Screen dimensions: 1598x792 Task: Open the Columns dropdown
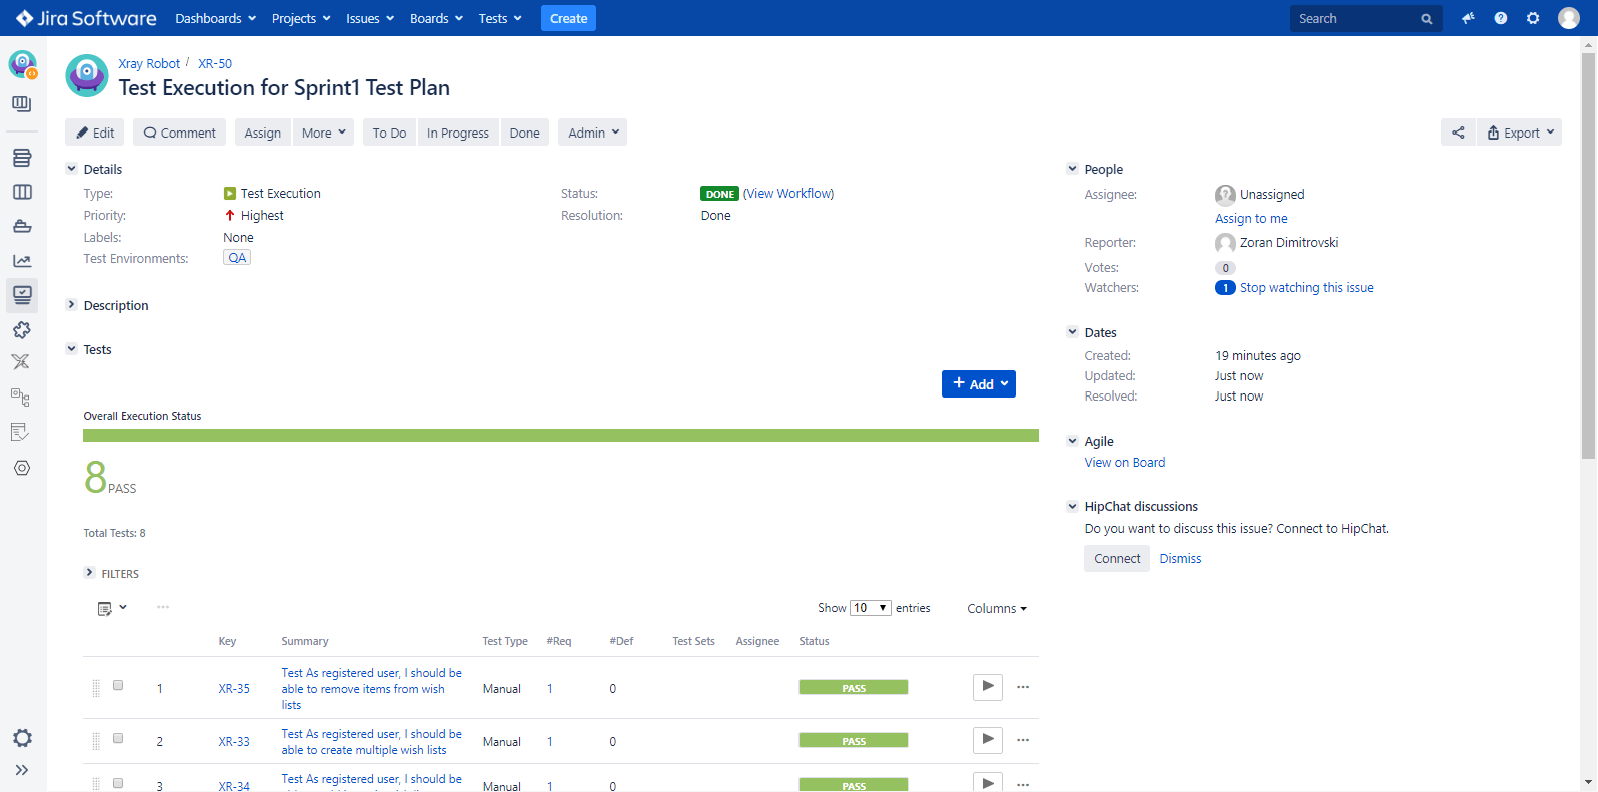[x=997, y=608]
